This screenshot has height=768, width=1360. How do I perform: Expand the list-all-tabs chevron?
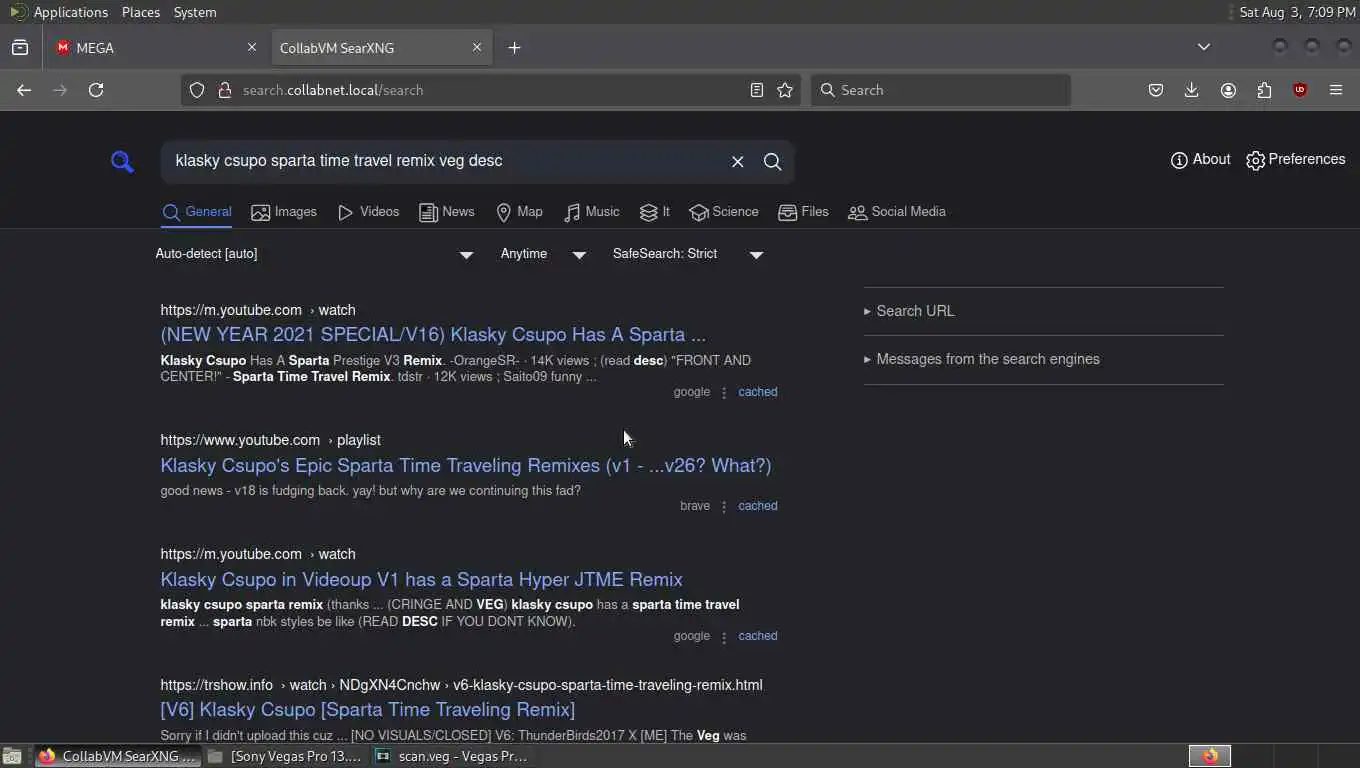coord(1204,47)
